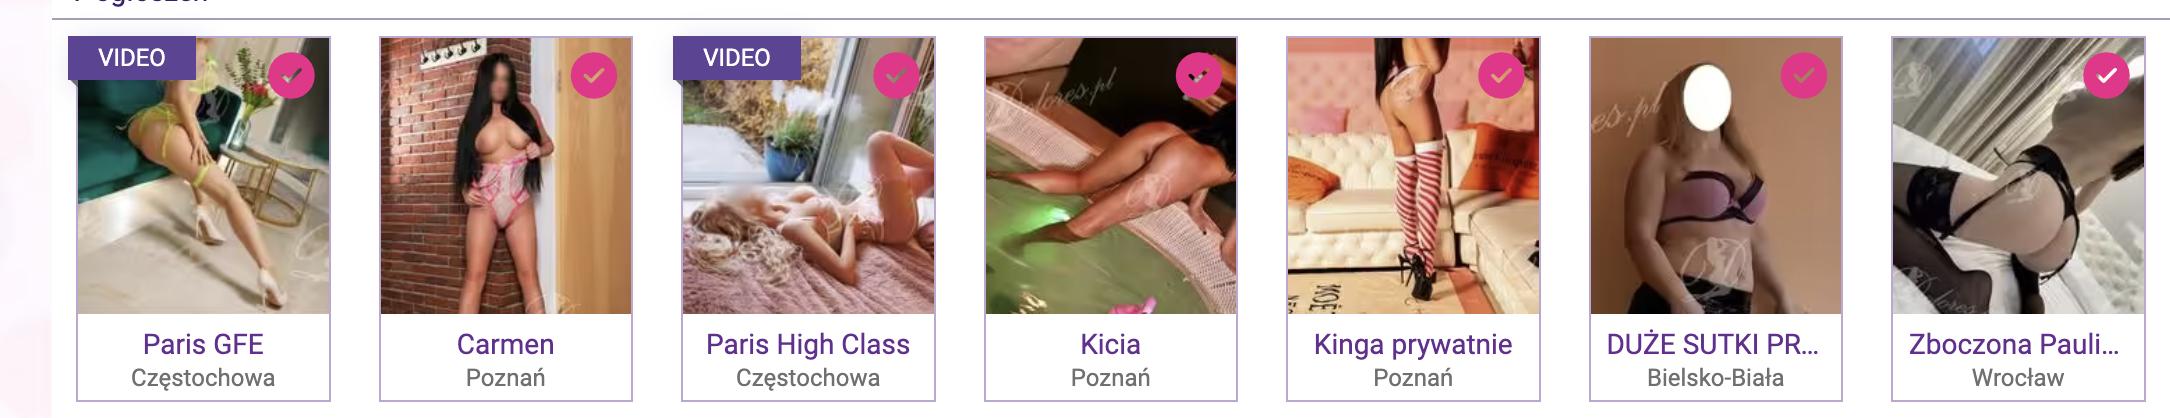Click VIDEO label on Paris GFE card
The width and height of the screenshot is (2170, 418).
tap(132, 58)
